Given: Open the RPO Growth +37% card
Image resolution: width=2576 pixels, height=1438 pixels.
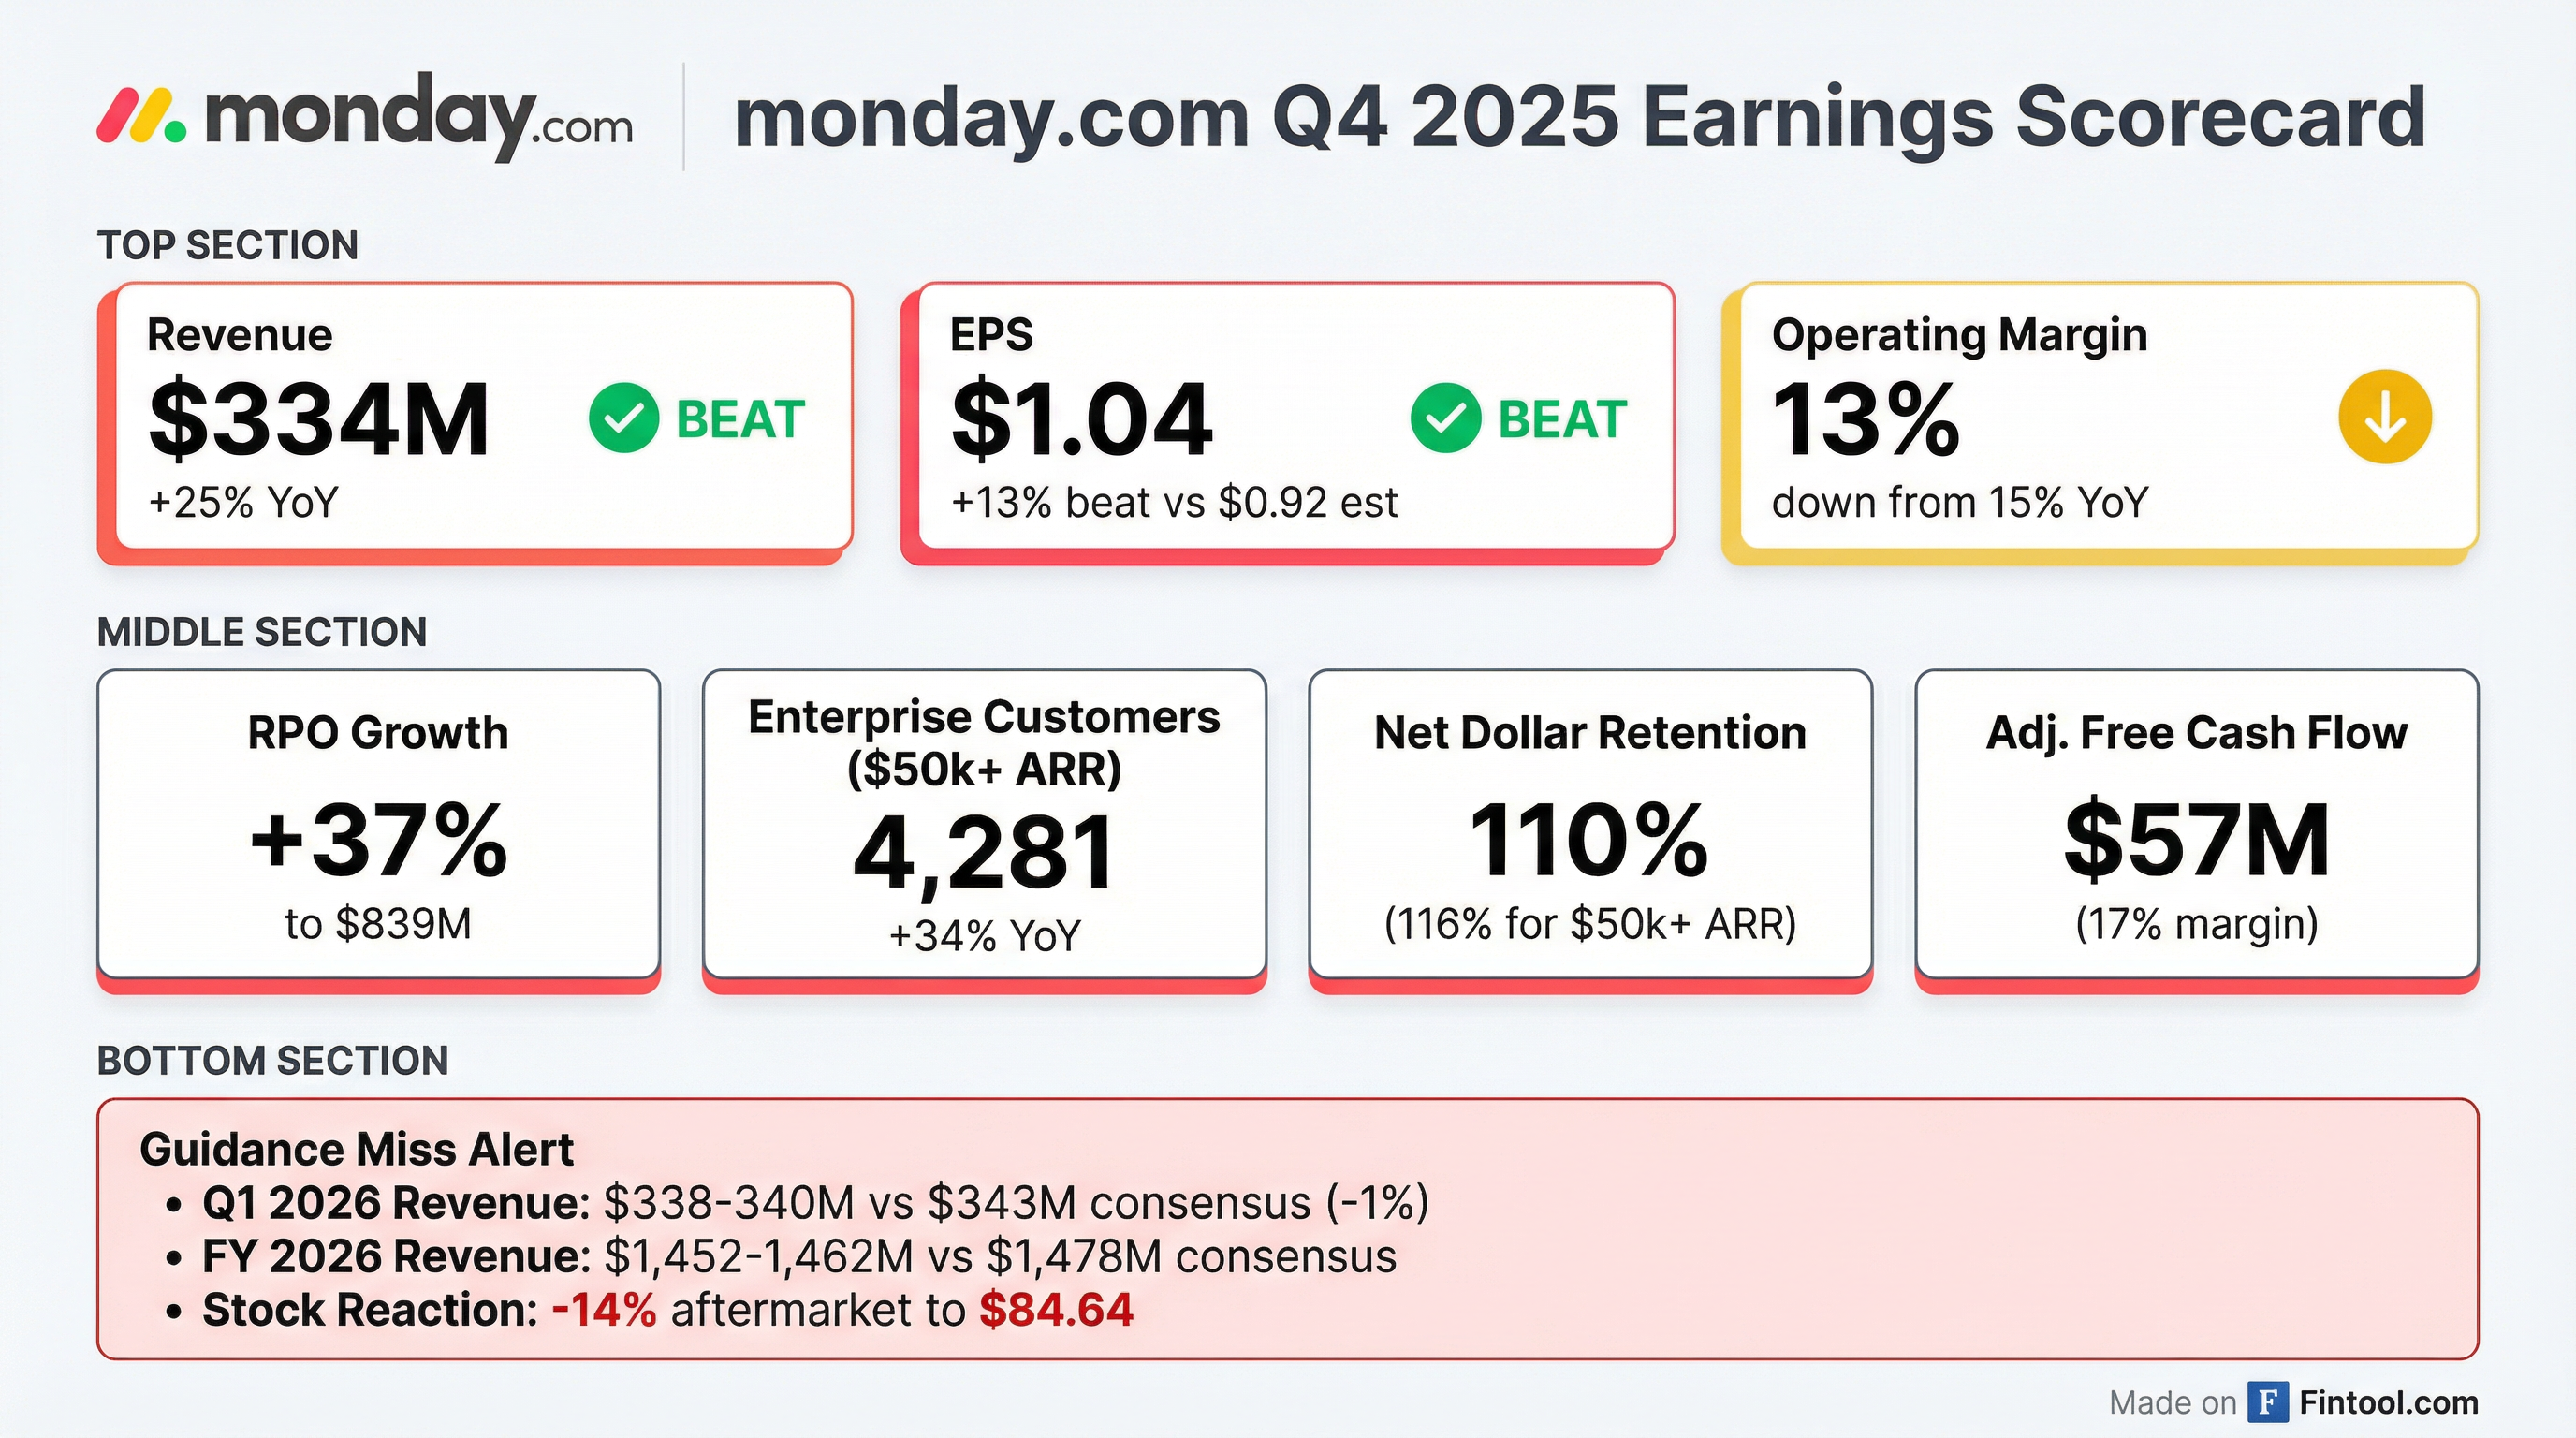Looking at the screenshot, I should (x=378, y=825).
